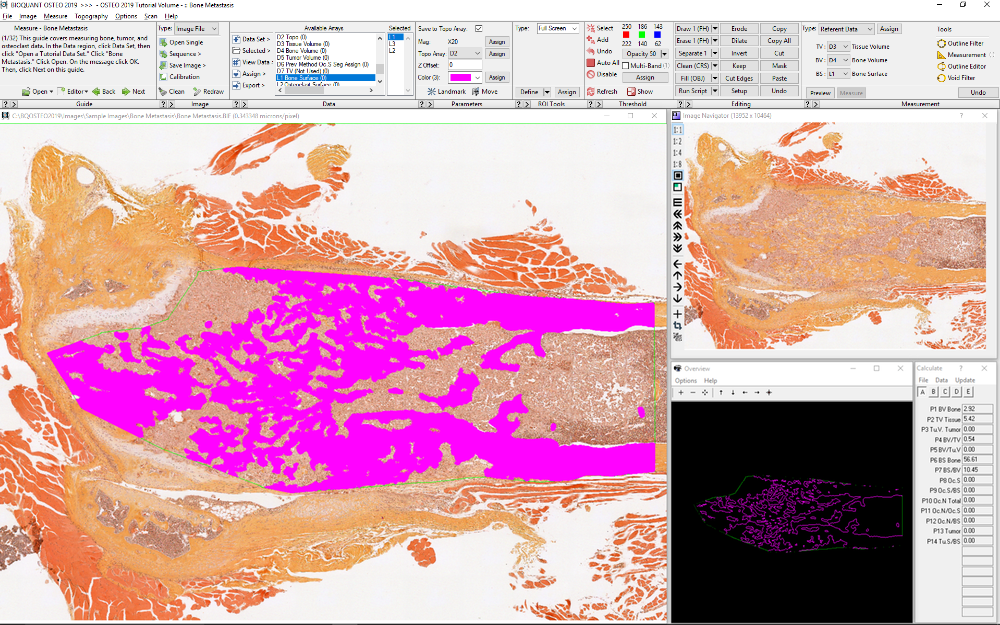This screenshot has width=1000, height=625.
Task: Set Image Navigator zoom to 1:8
Action: pyautogui.click(x=677, y=164)
